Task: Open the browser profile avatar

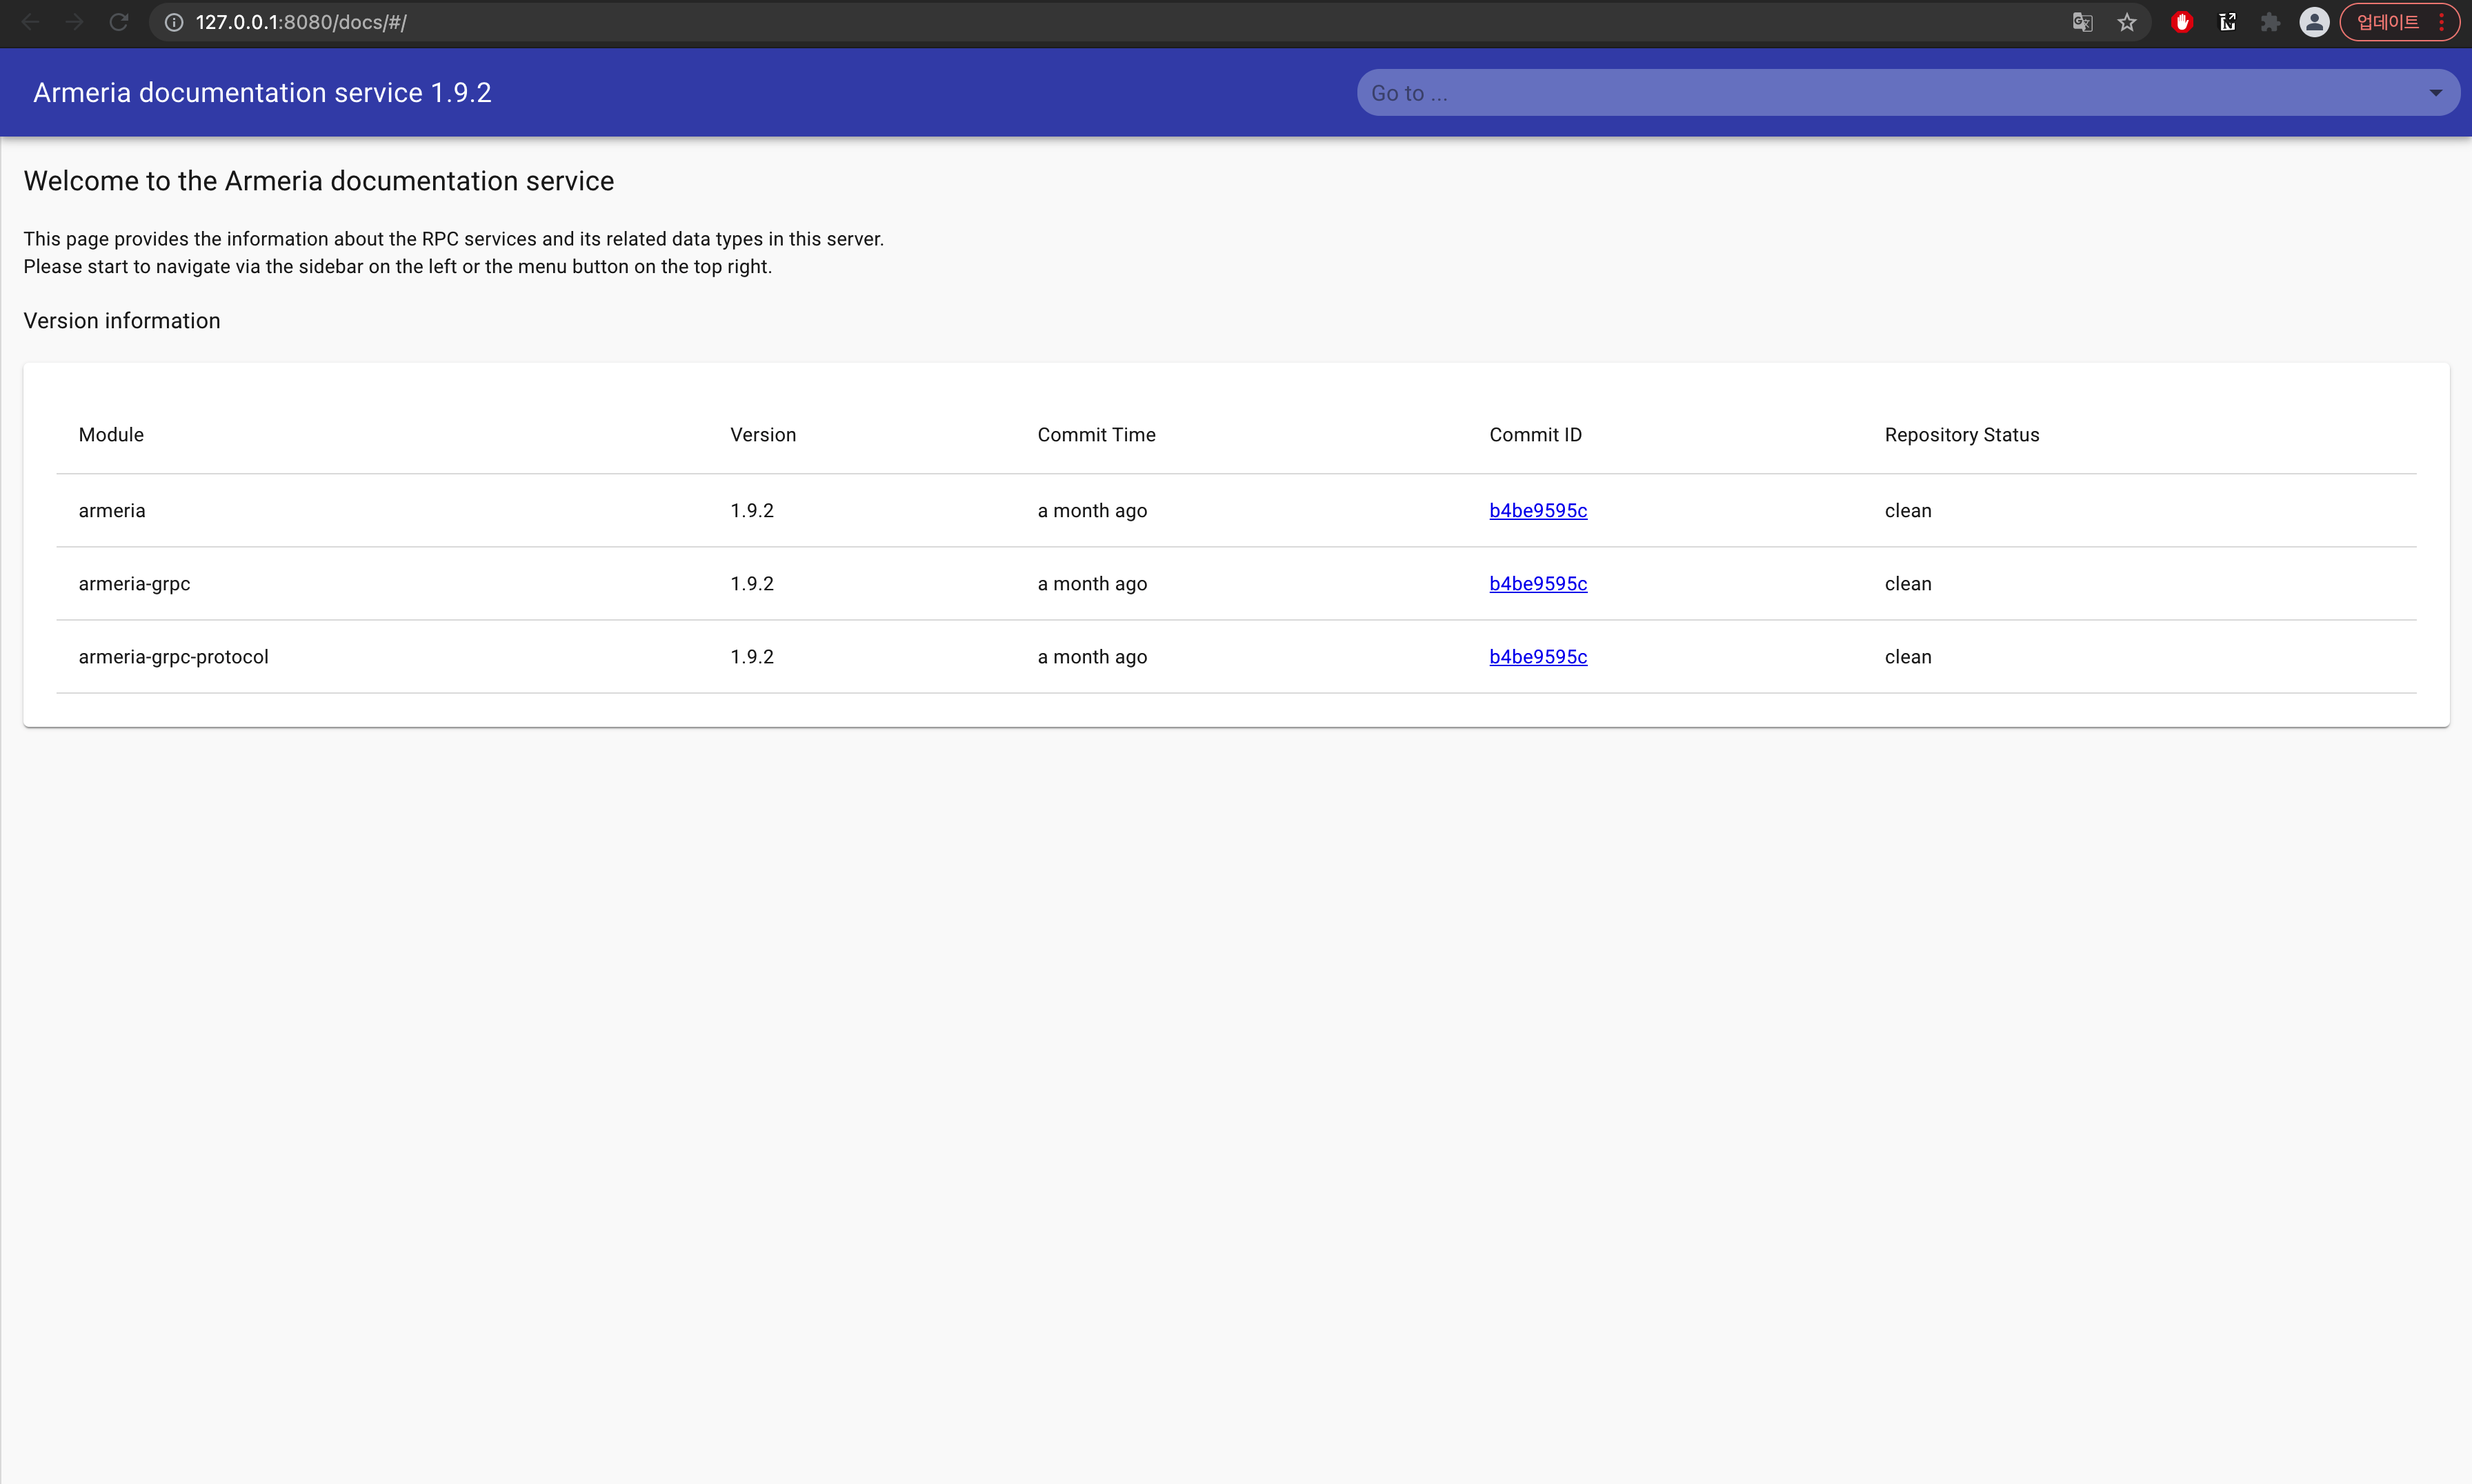Action: [2314, 22]
